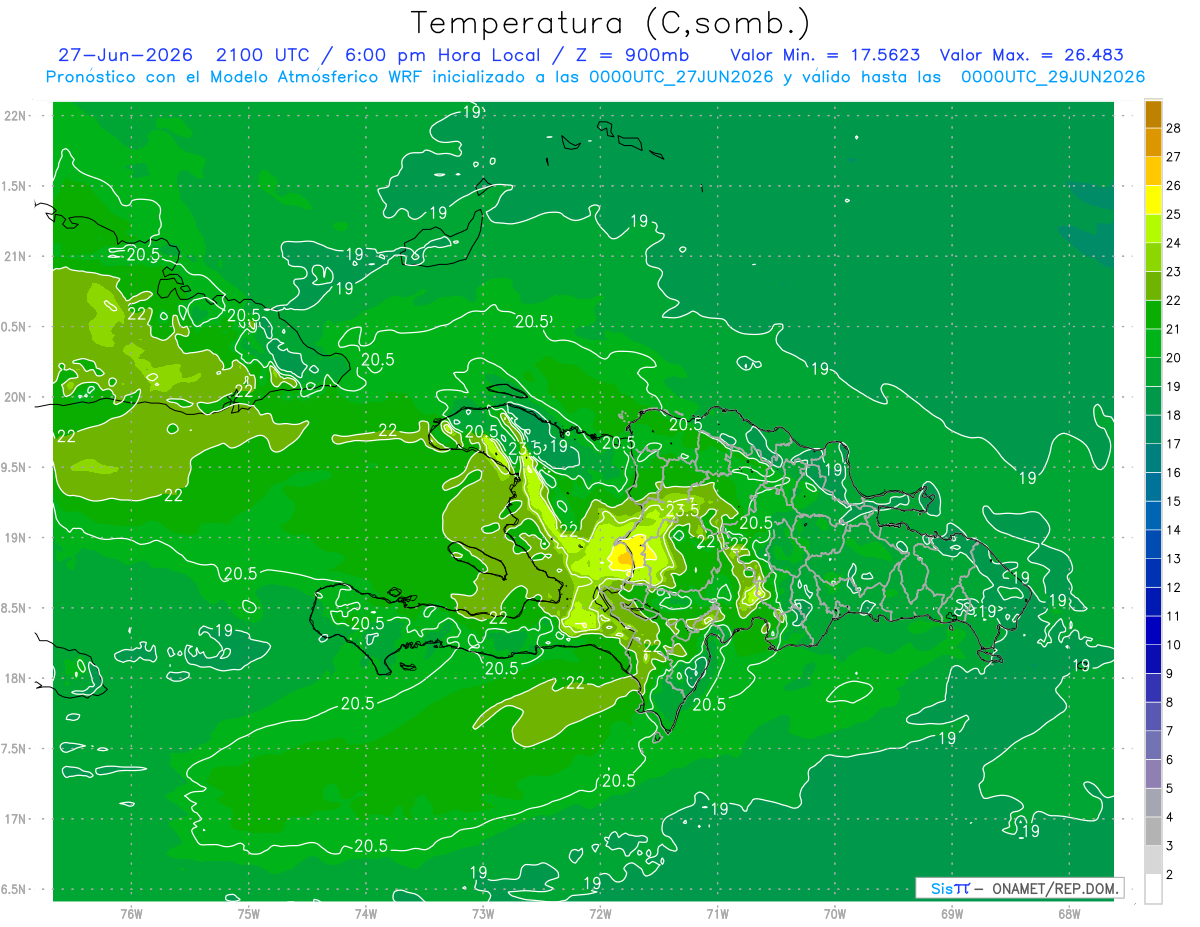Image resolution: width=1200 pixels, height=927 pixels.
Task: Click the 17N latitude axis label
Action: pos(17,819)
